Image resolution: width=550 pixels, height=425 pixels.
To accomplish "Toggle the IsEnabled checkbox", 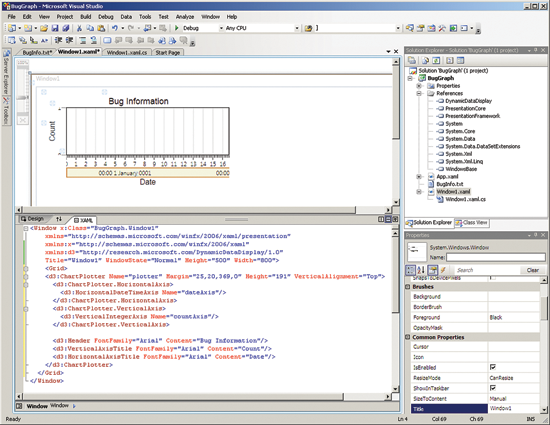I will (x=493, y=367).
